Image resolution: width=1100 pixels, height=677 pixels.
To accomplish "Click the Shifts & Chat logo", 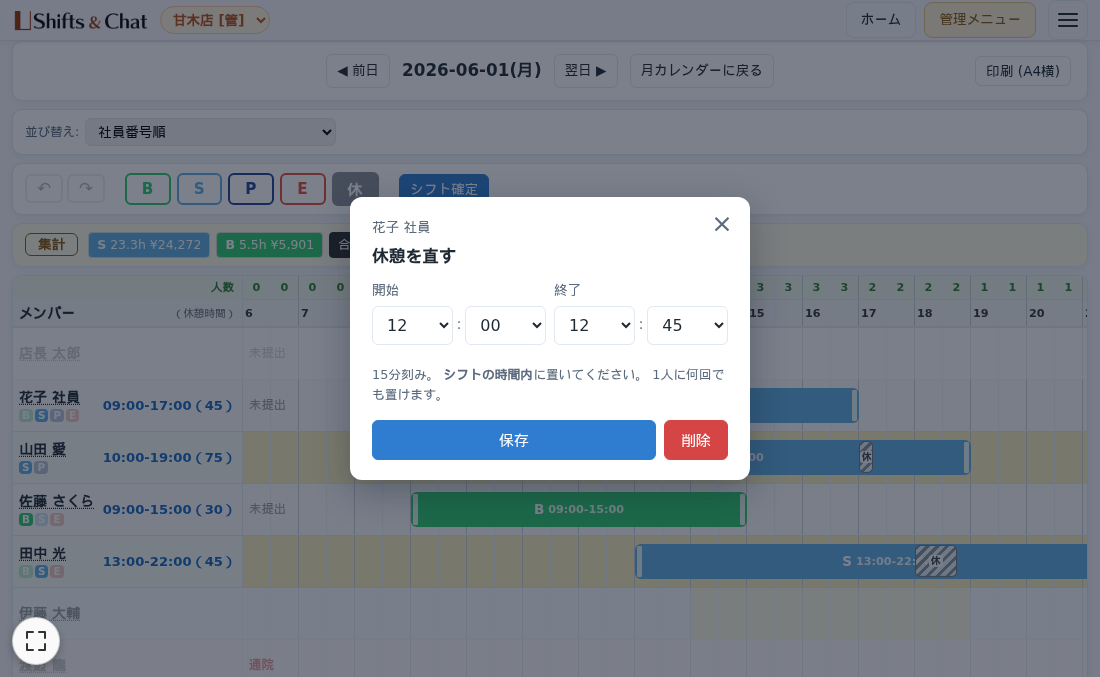I will click(81, 21).
